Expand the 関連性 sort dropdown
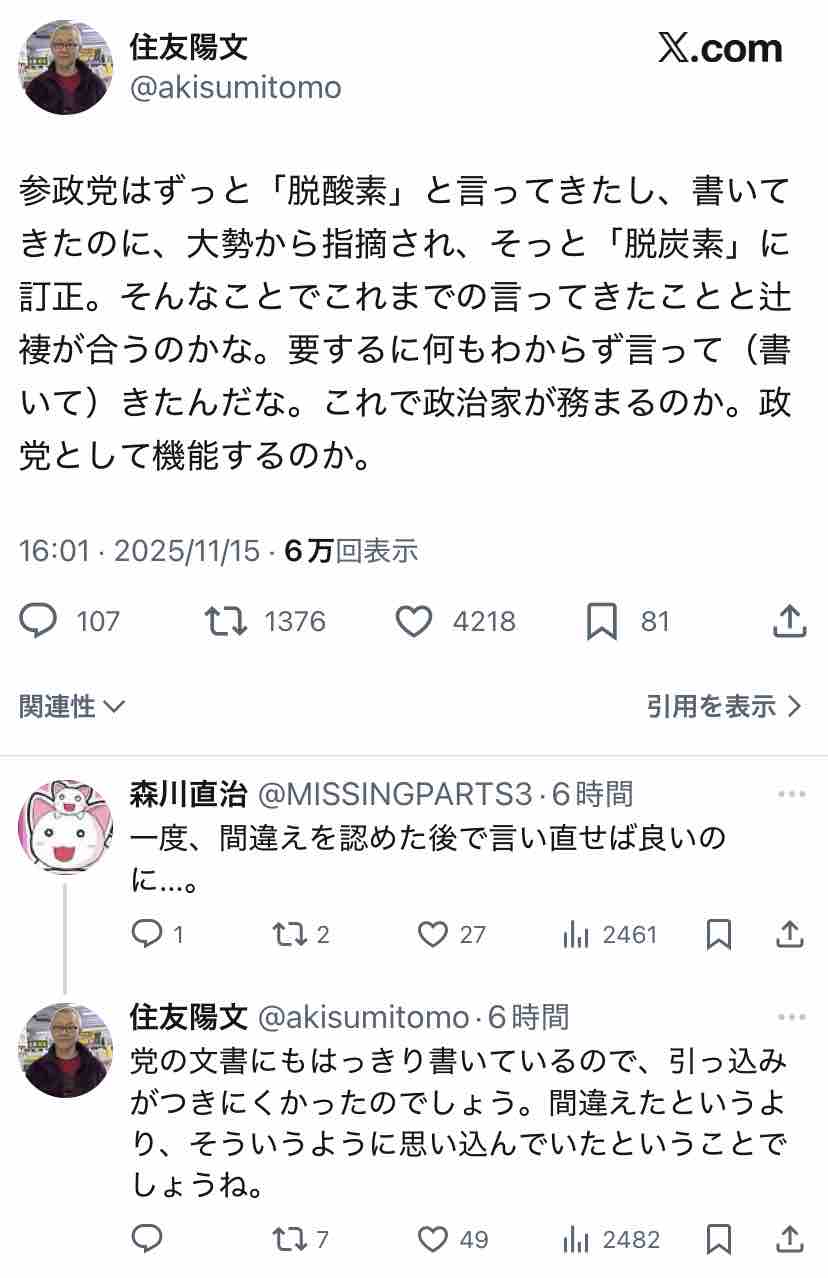 click(x=72, y=707)
